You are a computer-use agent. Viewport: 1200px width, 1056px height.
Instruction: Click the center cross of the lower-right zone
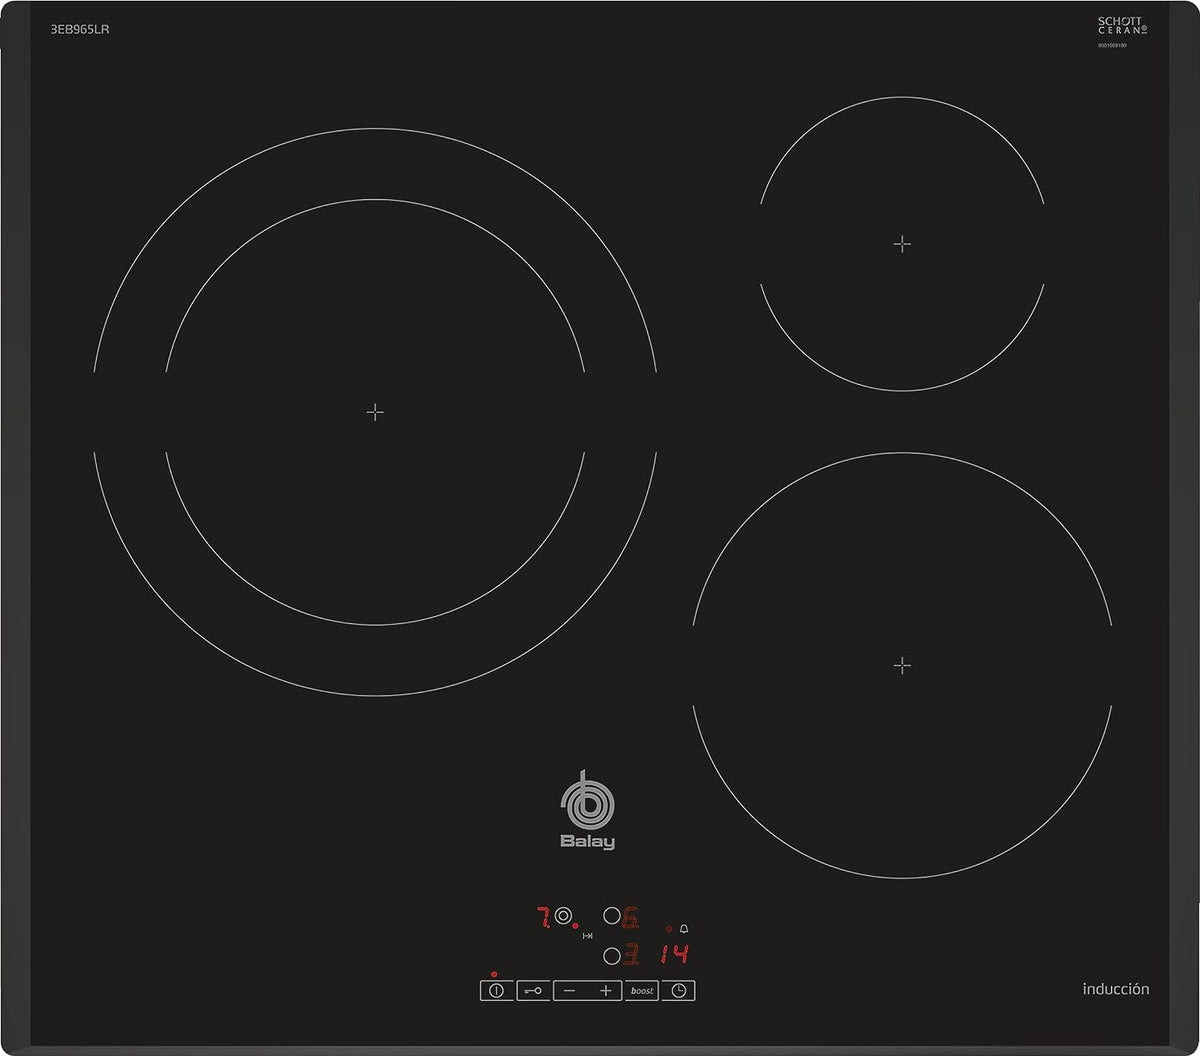point(902,665)
